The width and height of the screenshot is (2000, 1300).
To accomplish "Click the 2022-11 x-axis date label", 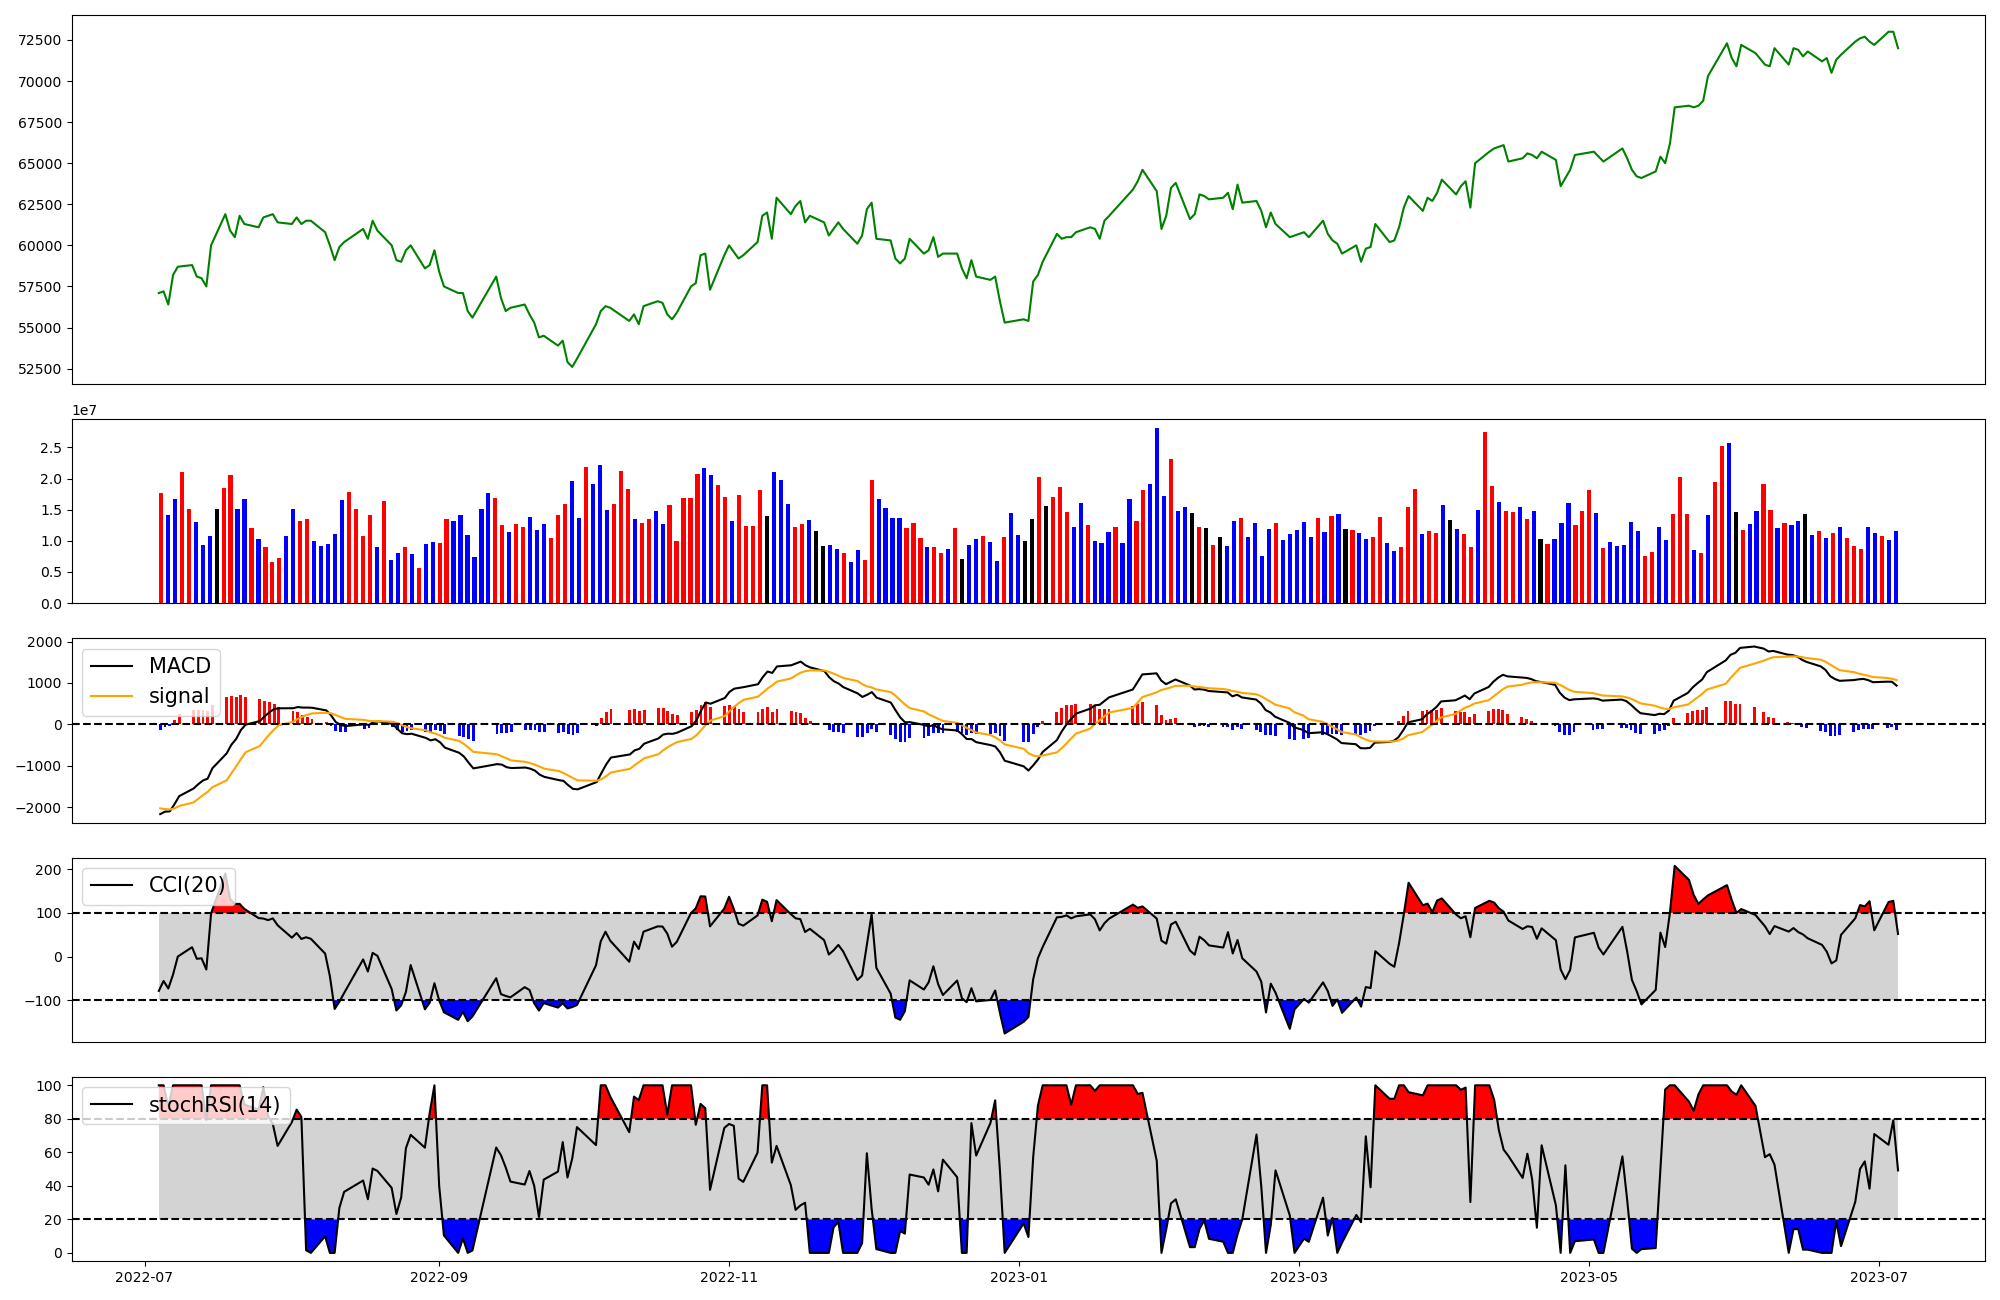I will [x=729, y=1277].
